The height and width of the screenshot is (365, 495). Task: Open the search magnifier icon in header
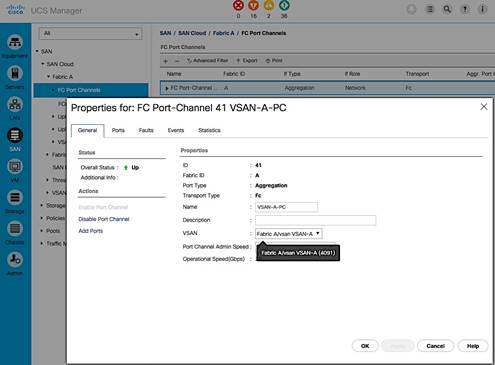coord(447,9)
